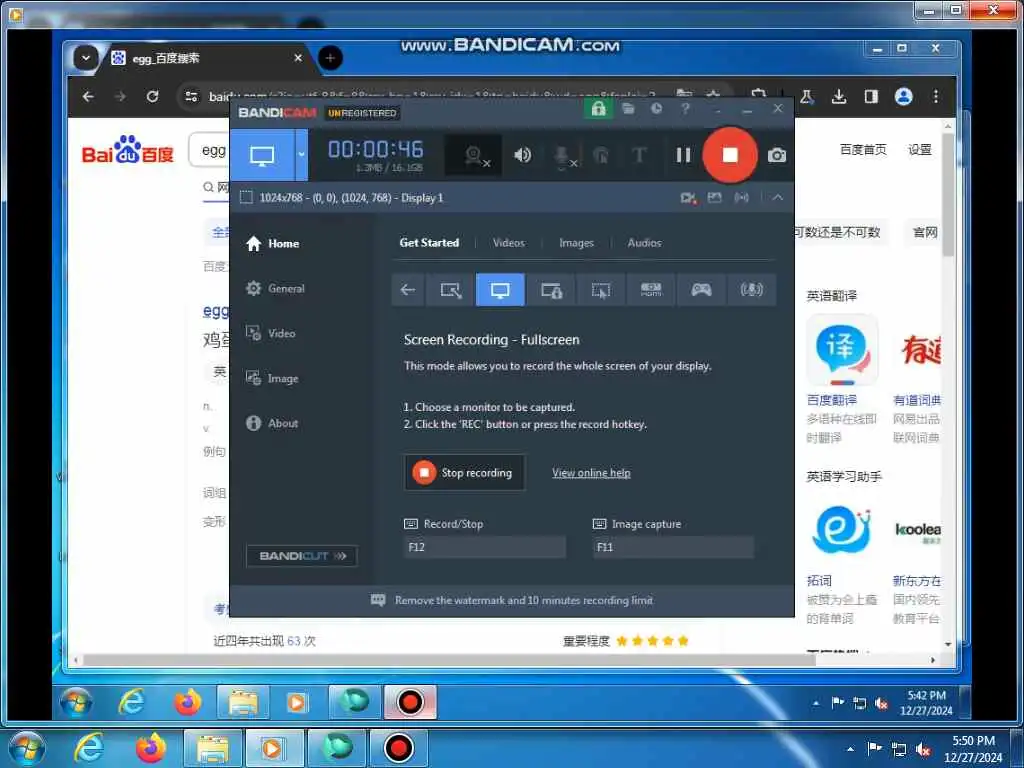This screenshot has width=1024, height=768.
Task: Select HDMI device recording mode
Action: 651,289
